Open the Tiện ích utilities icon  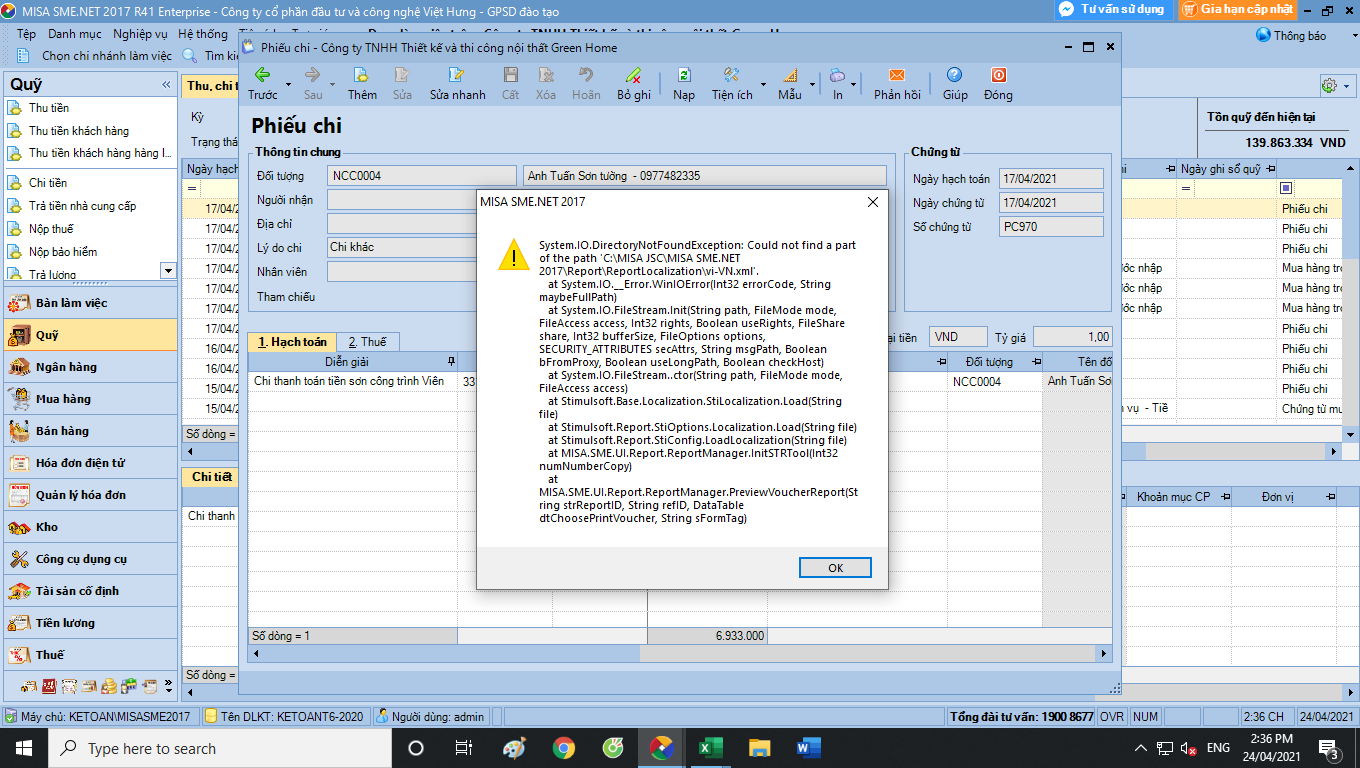click(731, 75)
